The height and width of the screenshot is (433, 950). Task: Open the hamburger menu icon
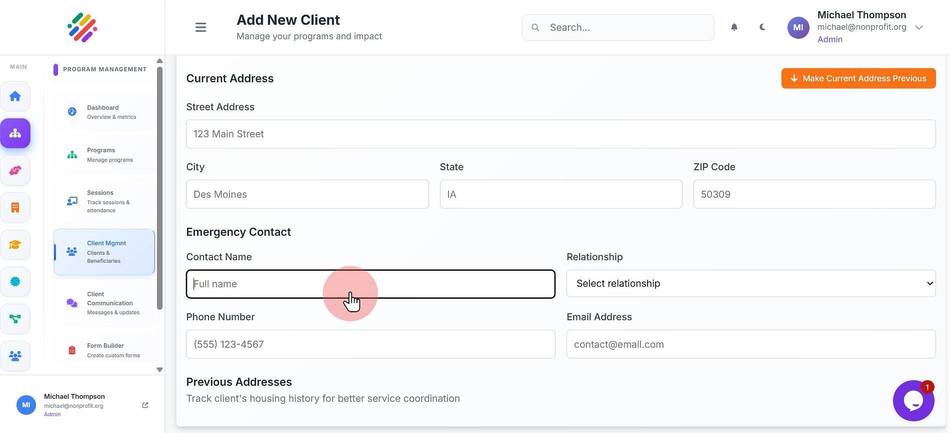[201, 27]
